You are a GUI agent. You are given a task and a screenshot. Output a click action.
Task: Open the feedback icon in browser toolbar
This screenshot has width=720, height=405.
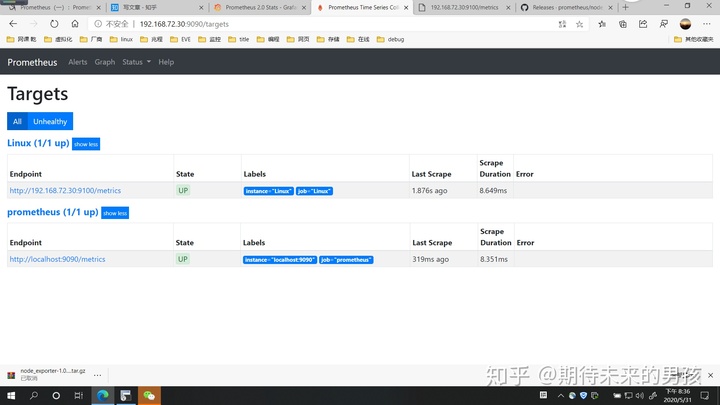tap(664, 24)
